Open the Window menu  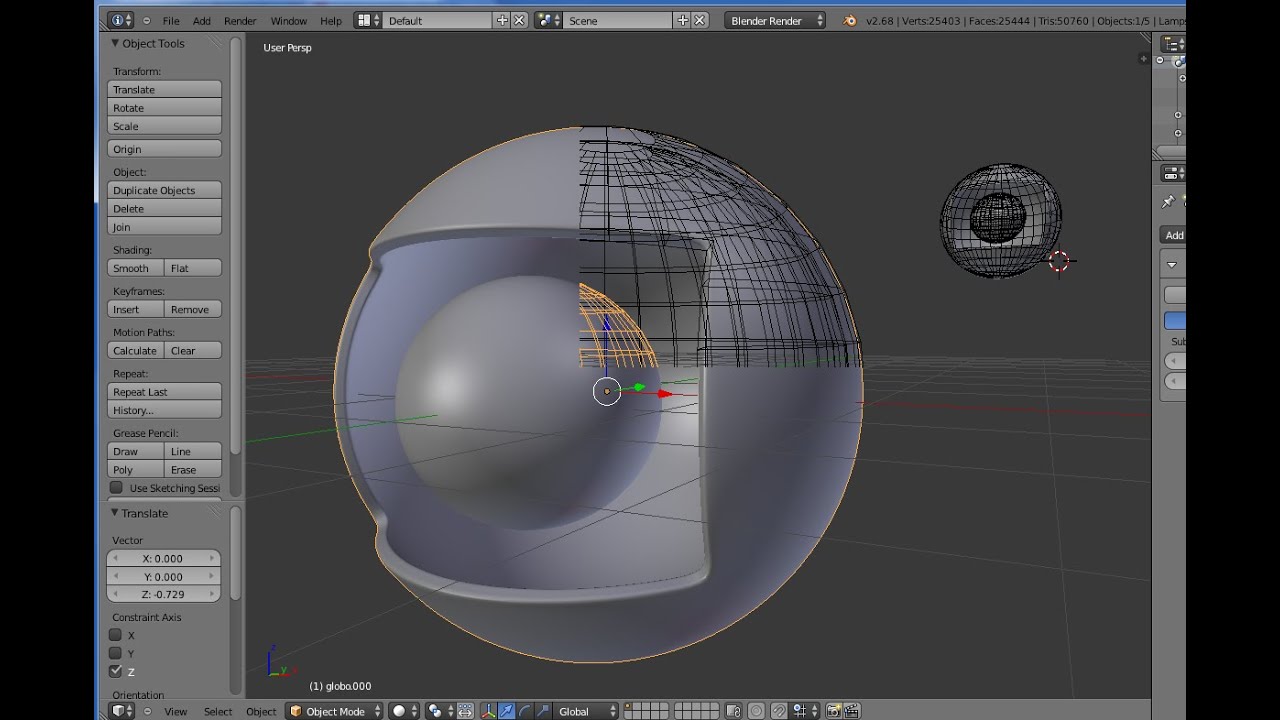pos(289,20)
